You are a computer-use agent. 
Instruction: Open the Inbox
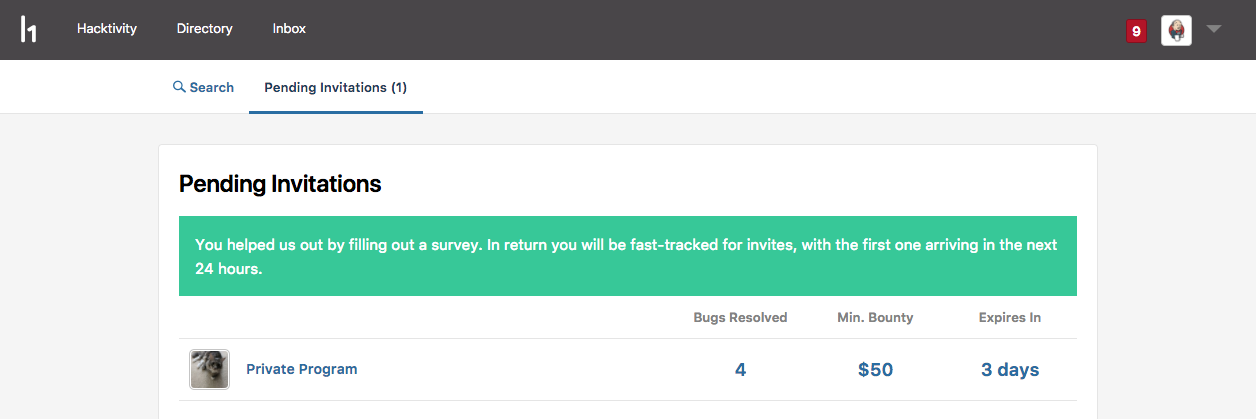(289, 29)
